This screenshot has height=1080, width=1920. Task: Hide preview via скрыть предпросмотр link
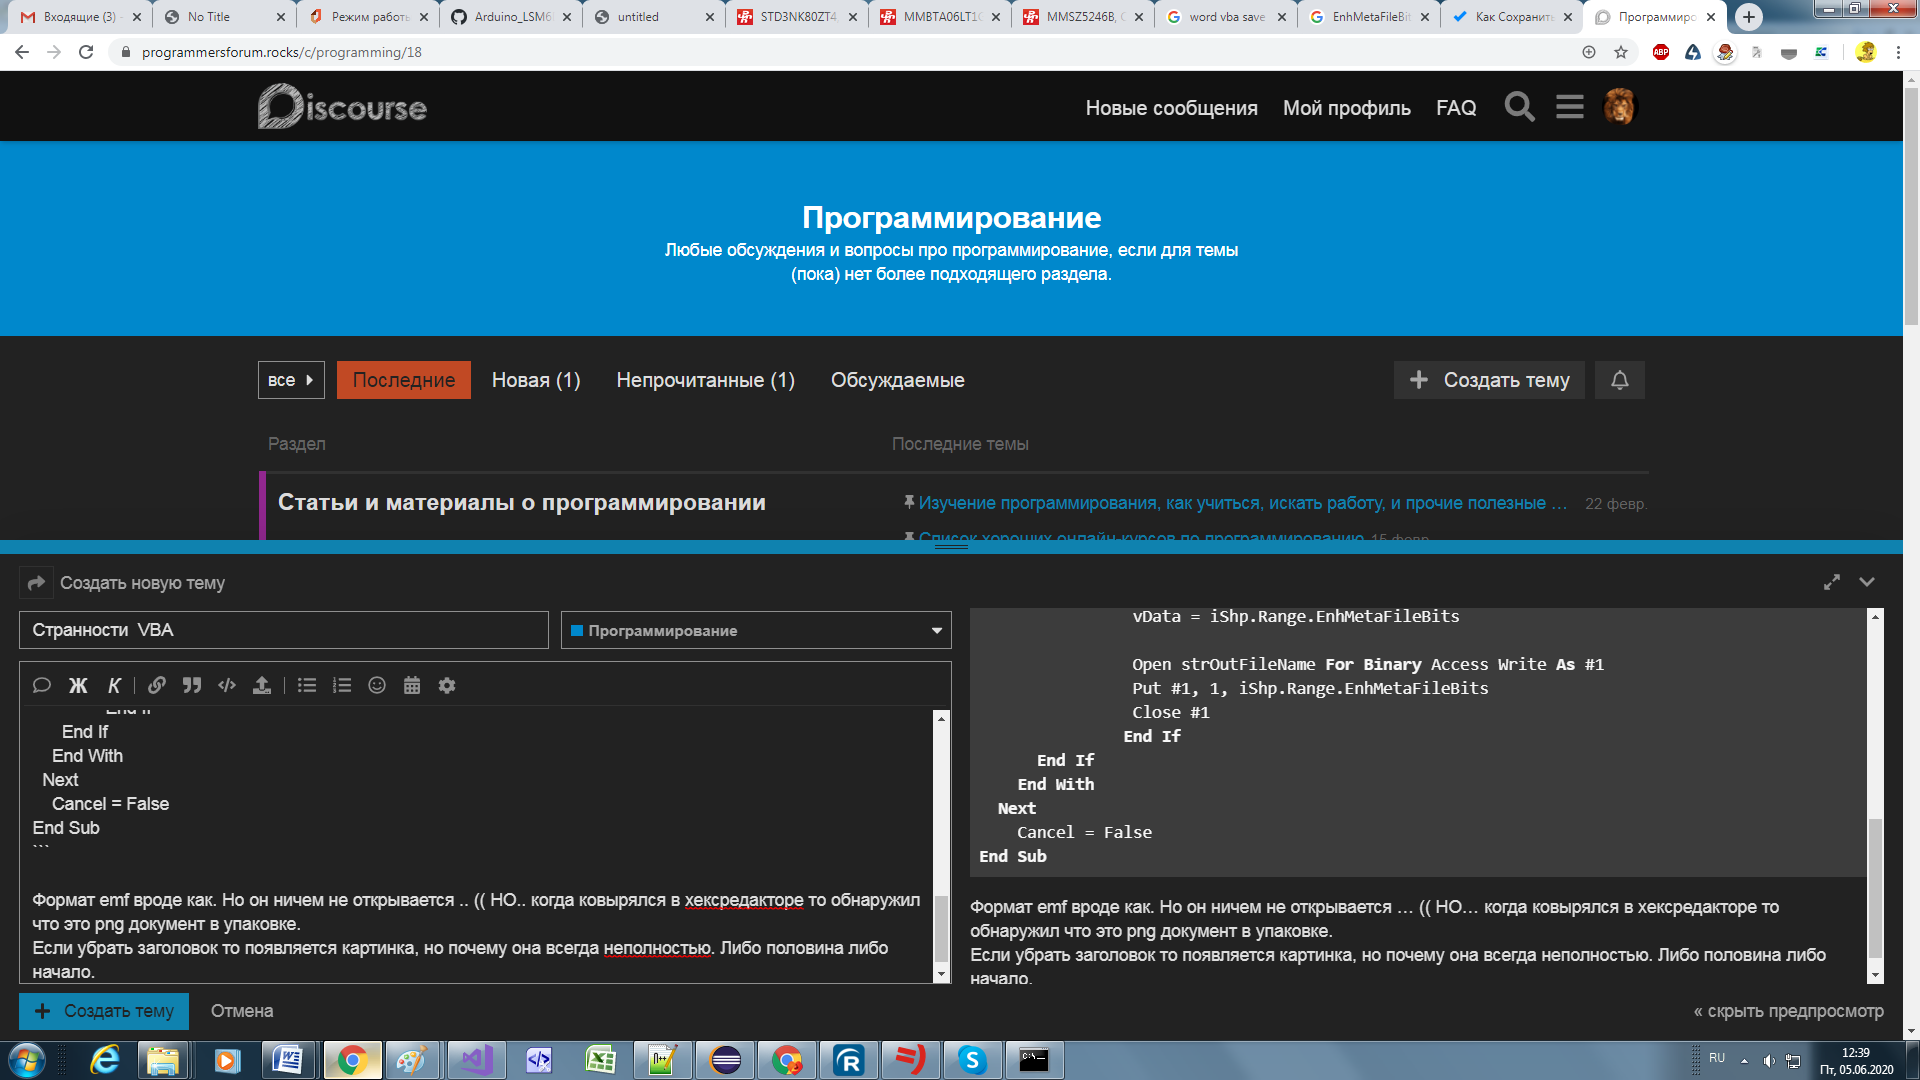click(x=1788, y=1011)
